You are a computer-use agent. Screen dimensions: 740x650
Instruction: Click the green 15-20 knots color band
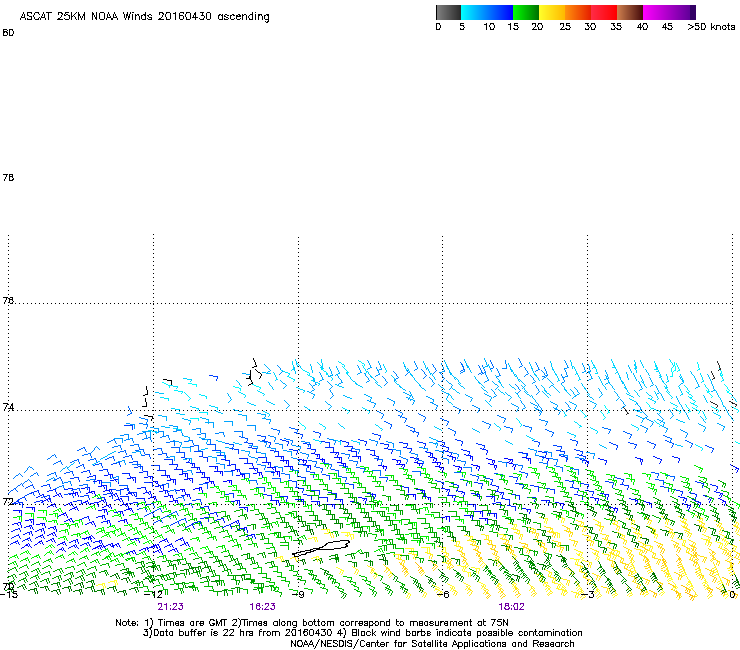[x=526, y=12]
